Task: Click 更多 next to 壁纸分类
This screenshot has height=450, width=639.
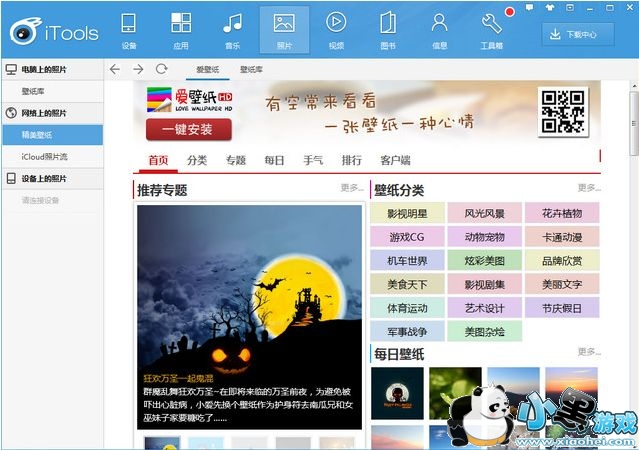Action: tap(589, 188)
